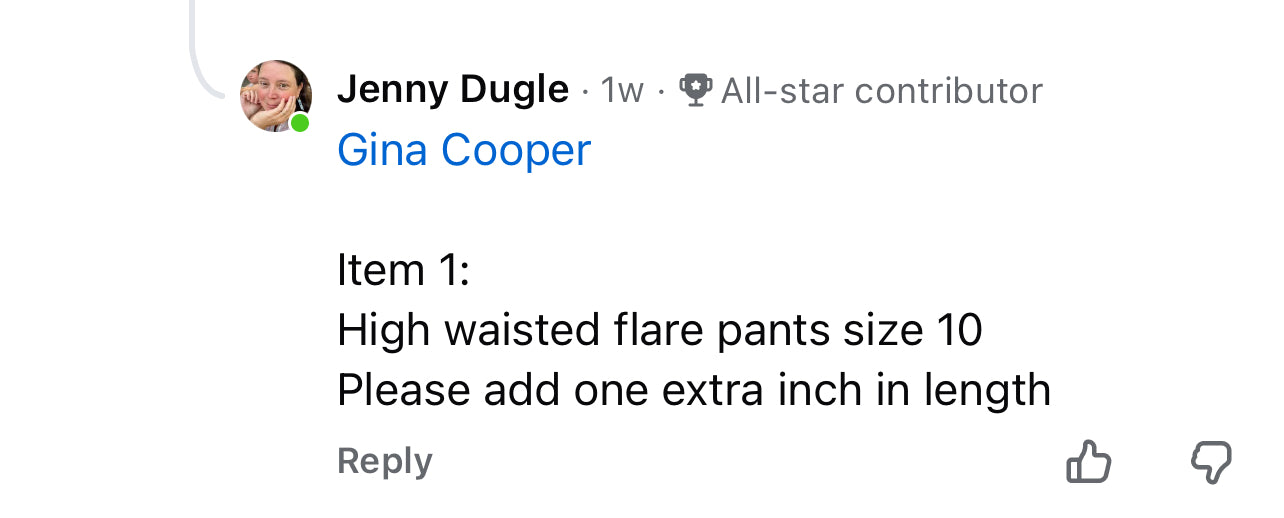Click the word "Please" in comment
The image size is (1284, 518).
point(404,390)
